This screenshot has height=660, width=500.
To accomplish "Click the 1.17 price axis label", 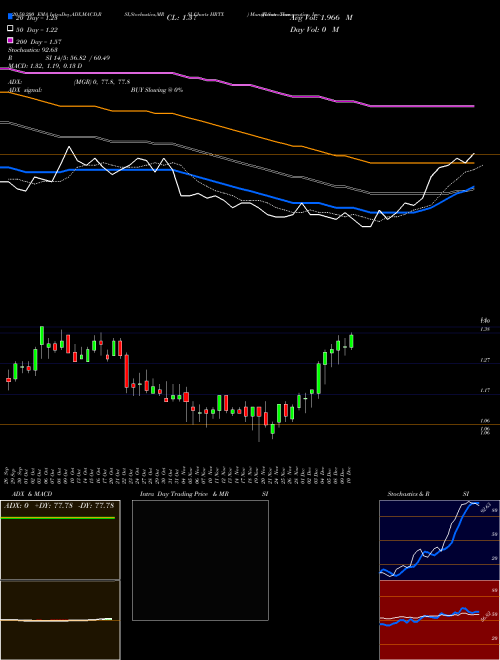I will tap(485, 391).
